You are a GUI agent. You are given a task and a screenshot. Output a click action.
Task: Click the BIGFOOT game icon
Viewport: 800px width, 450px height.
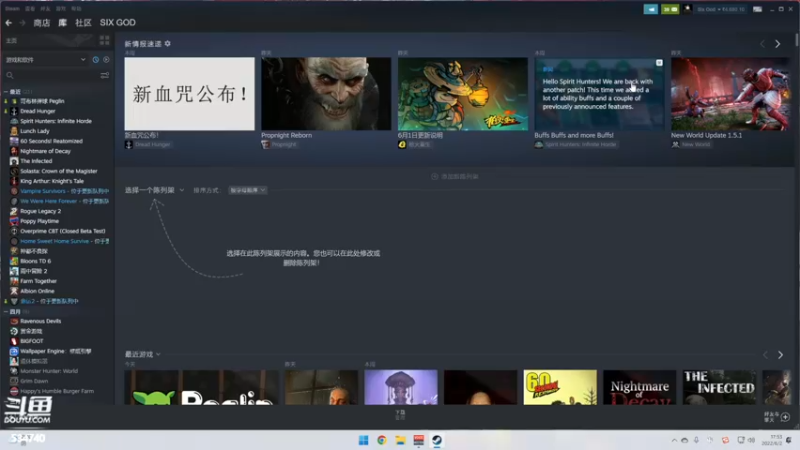click(14, 341)
